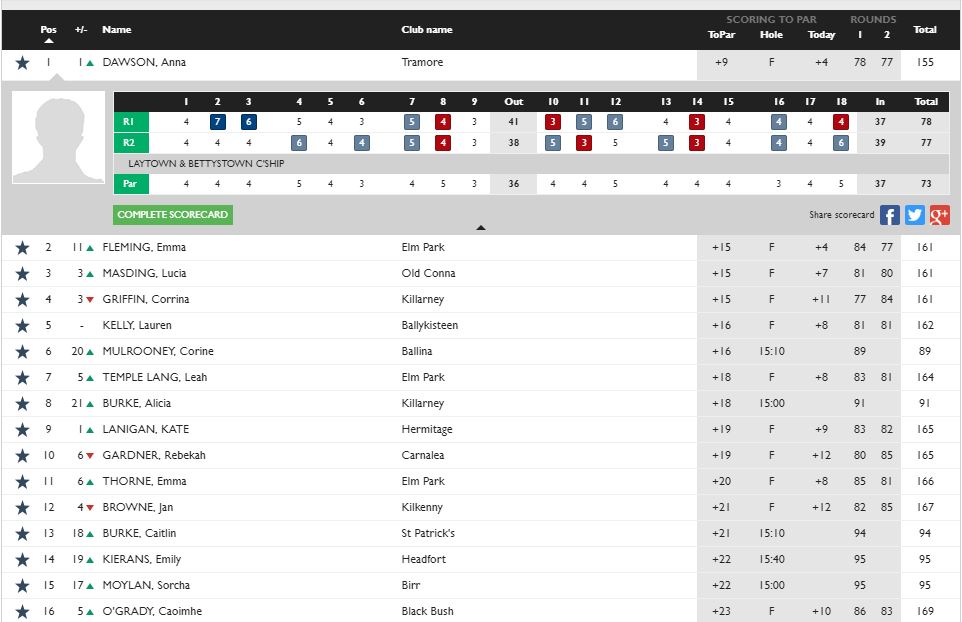The height and width of the screenshot is (622, 962).
Task: Click Anna Dawson's profile photo placeholder
Action: point(58,138)
